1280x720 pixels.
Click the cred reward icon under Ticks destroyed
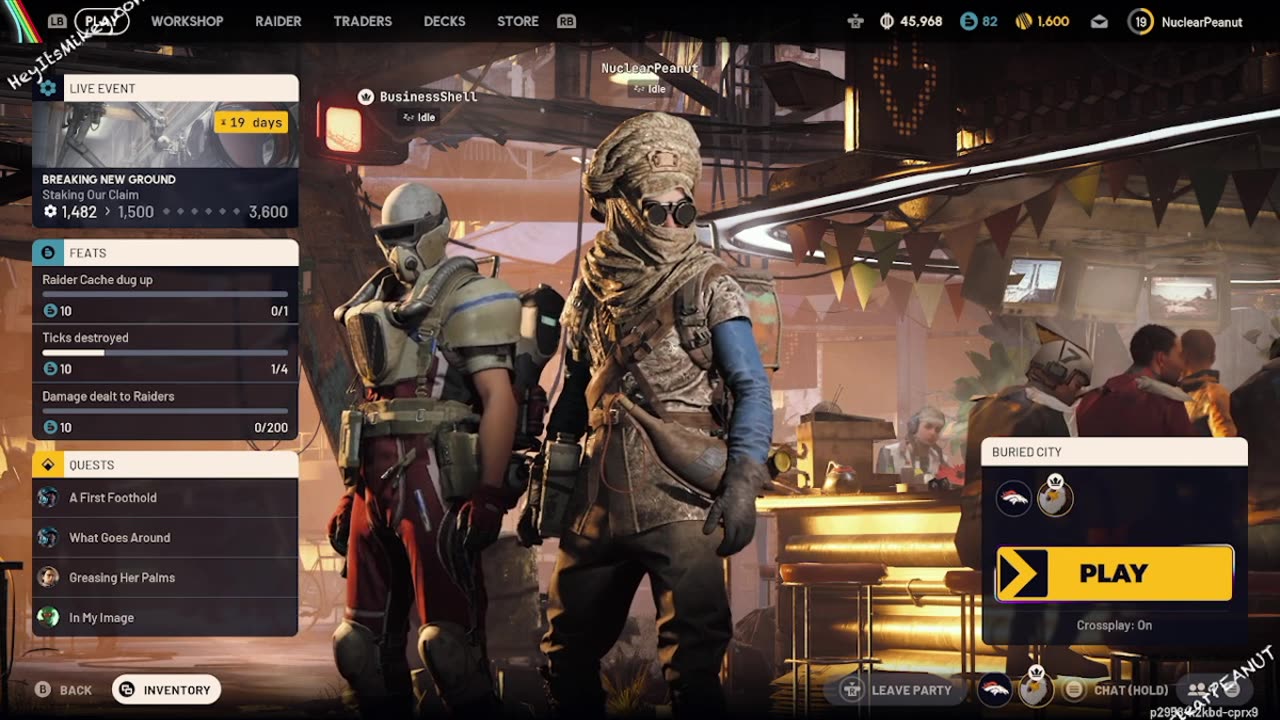(x=50, y=369)
